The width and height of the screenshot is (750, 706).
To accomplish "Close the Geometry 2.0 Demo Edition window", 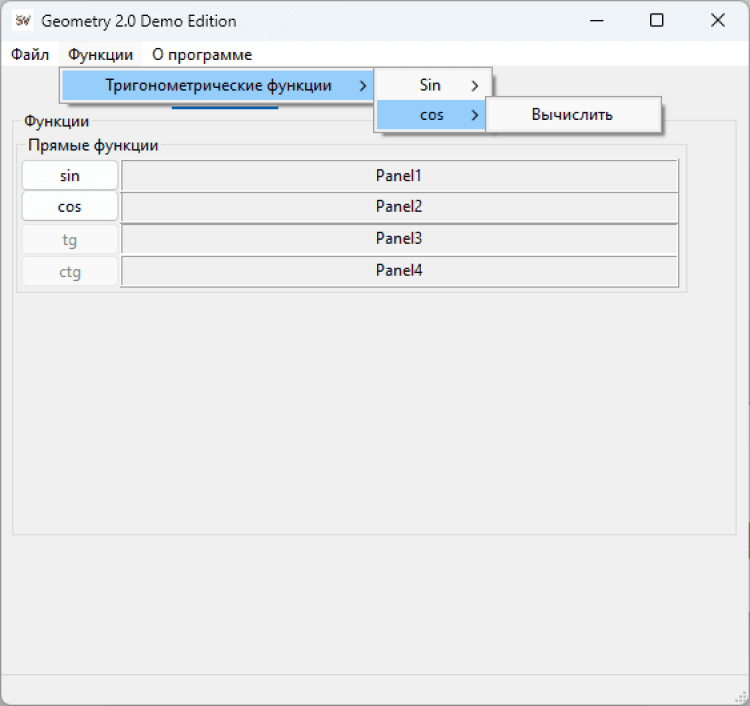I will pos(717,20).
